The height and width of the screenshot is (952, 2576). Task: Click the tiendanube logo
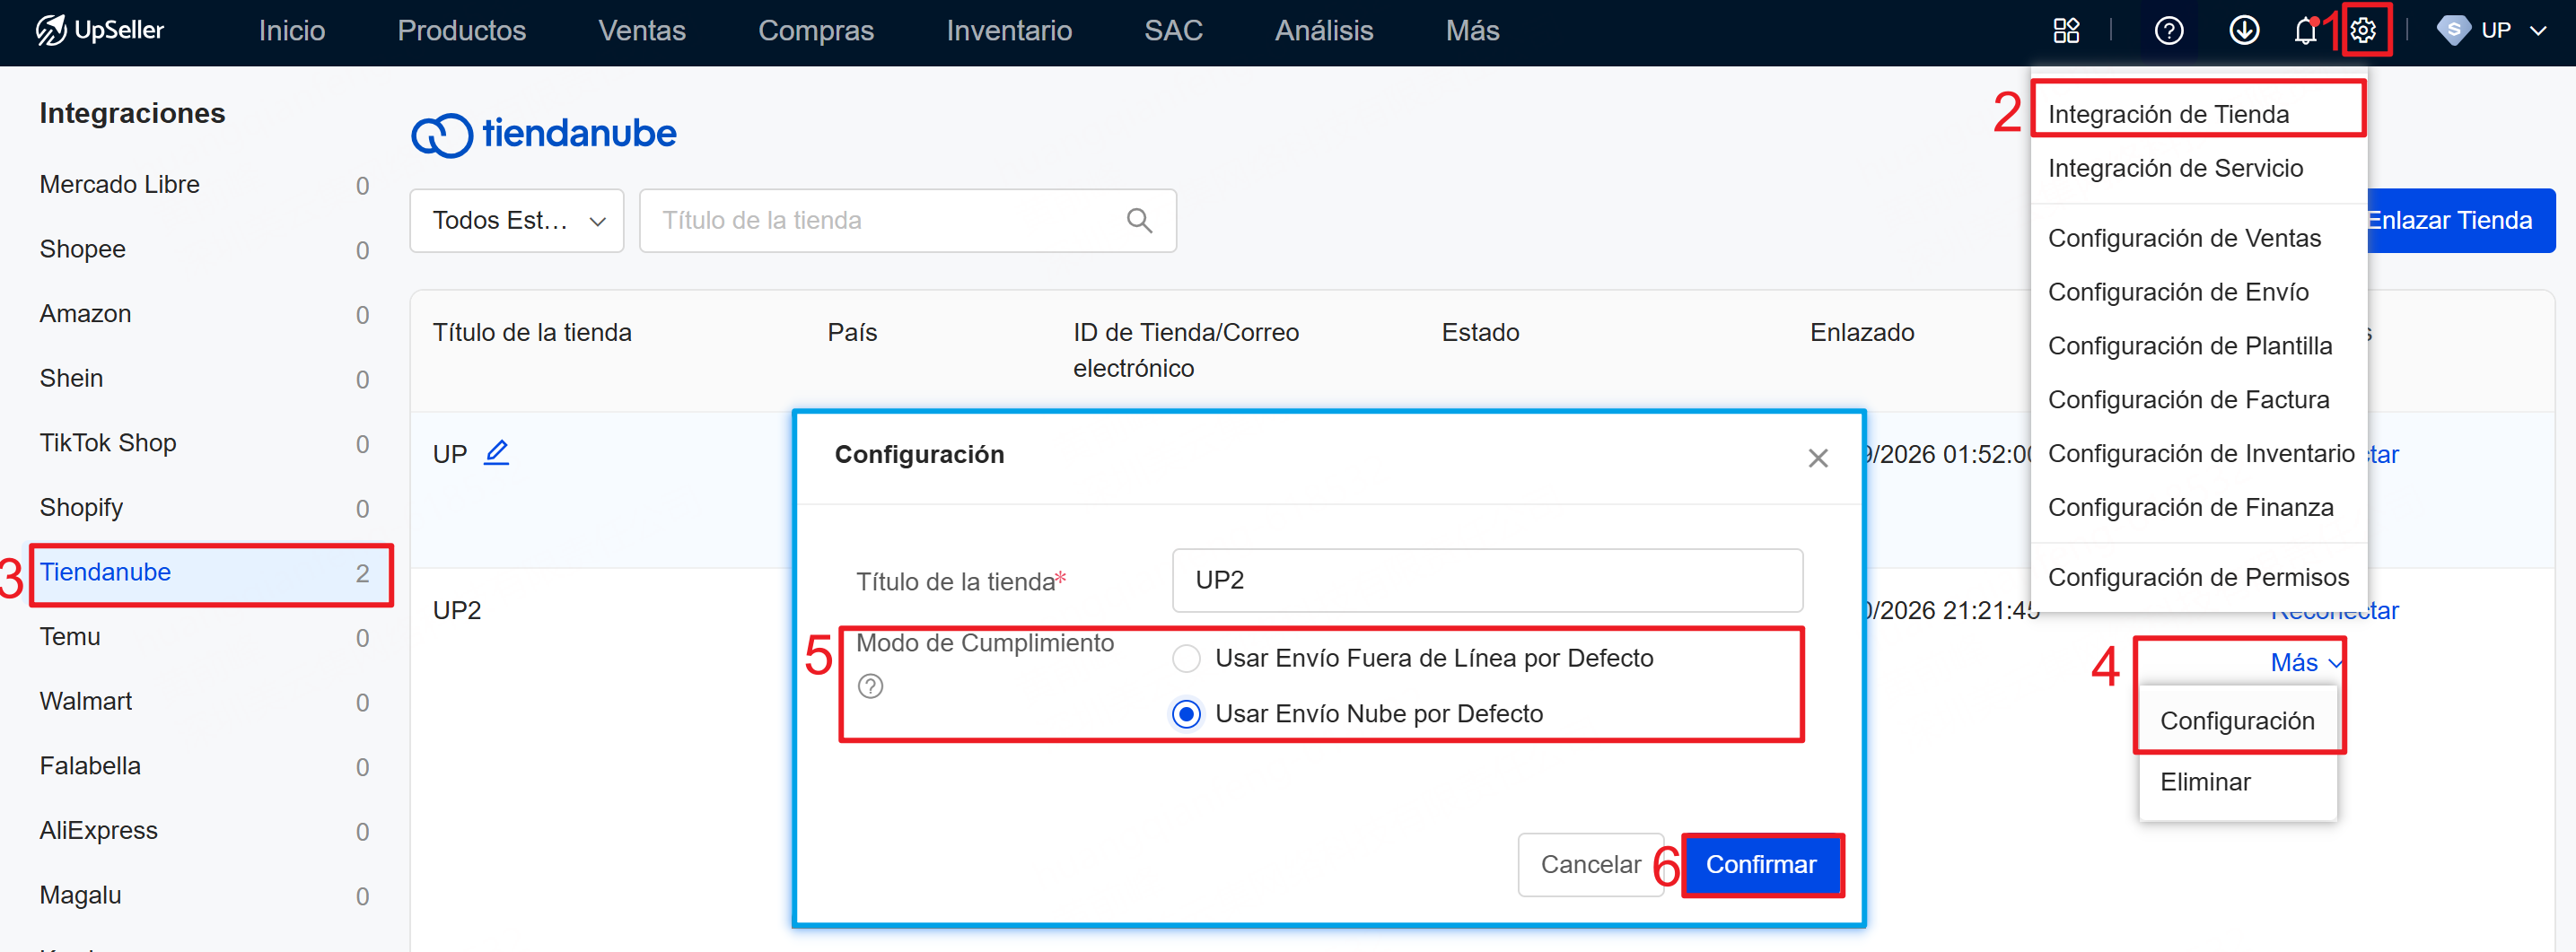coord(543,134)
